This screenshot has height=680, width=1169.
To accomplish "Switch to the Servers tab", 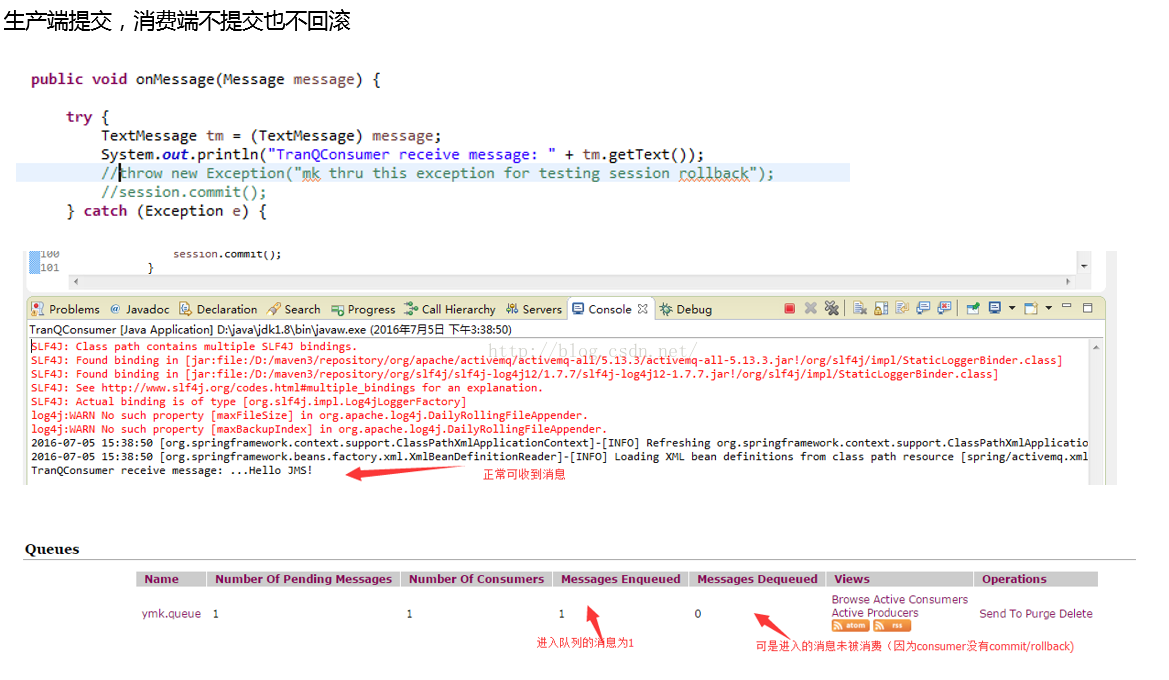I will click(x=534, y=309).
